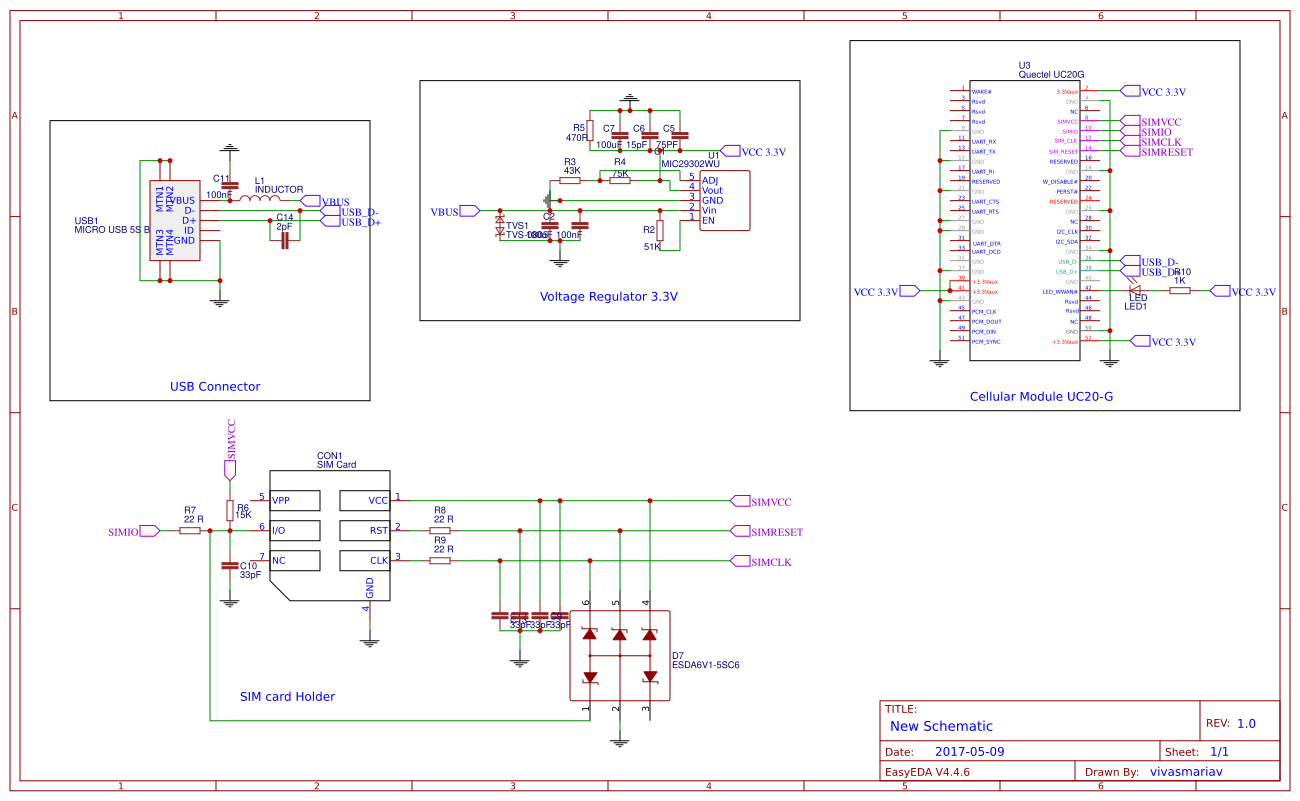Select the ESDA6V1-5SC6 diode array D7

620,655
